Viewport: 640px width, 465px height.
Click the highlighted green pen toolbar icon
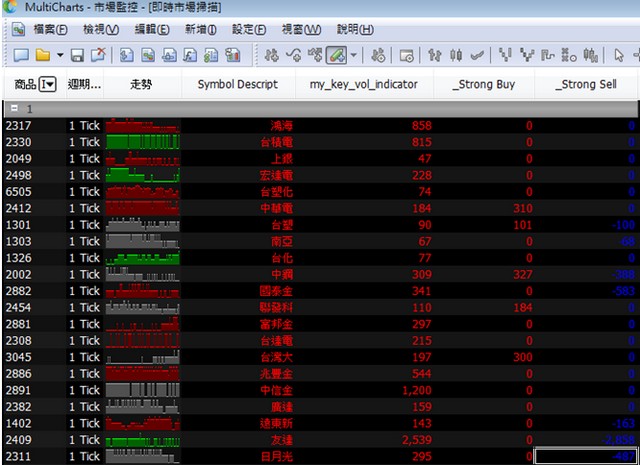(x=336, y=55)
